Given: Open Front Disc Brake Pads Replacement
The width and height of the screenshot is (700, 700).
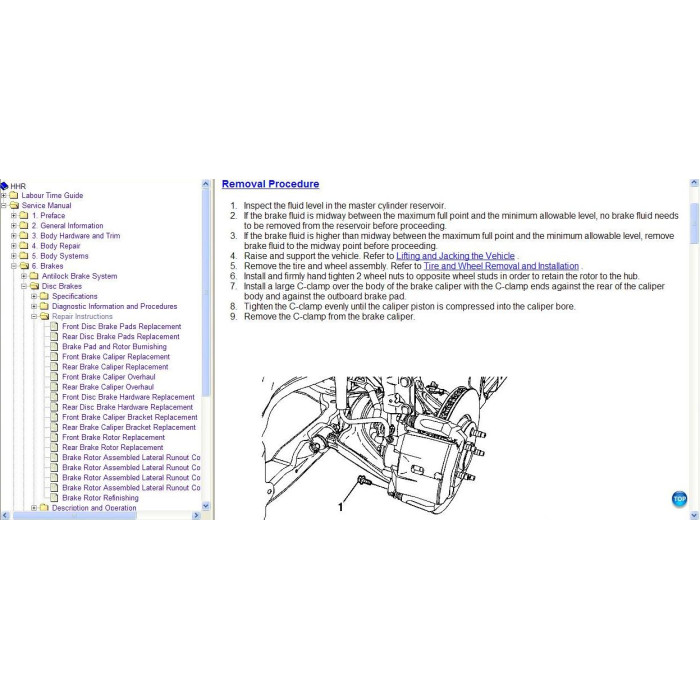Looking at the screenshot, I should click(121, 326).
